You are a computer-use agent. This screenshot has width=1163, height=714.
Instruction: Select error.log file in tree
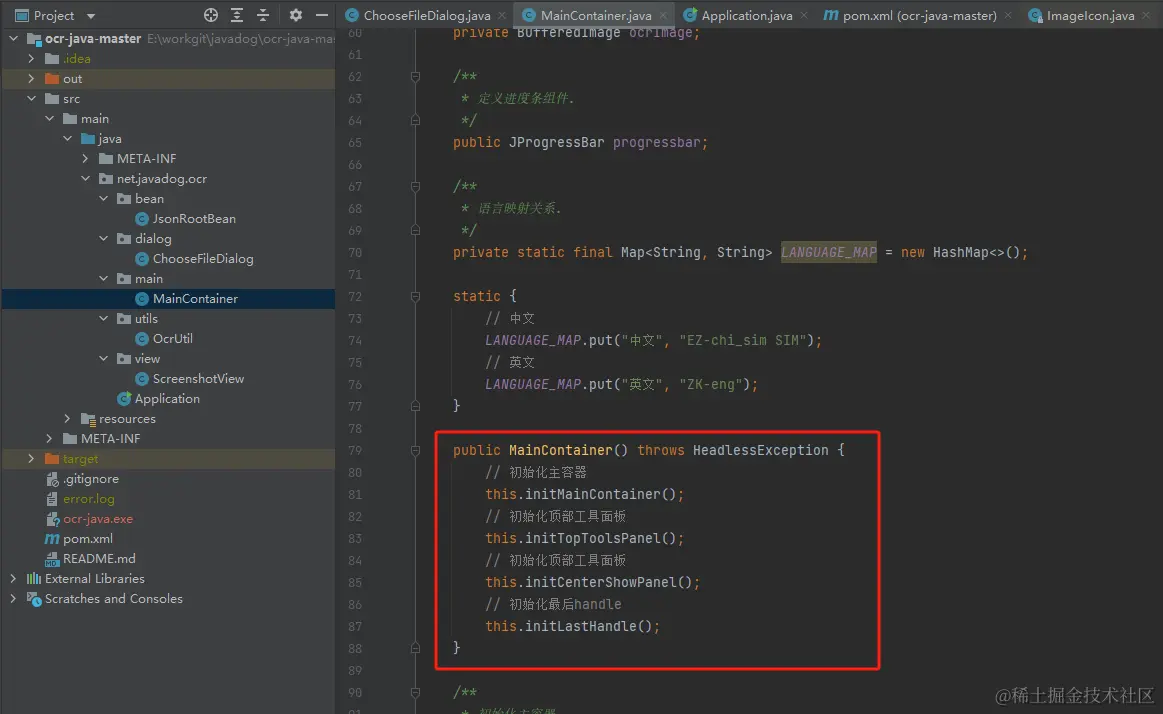[x=88, y=499]
